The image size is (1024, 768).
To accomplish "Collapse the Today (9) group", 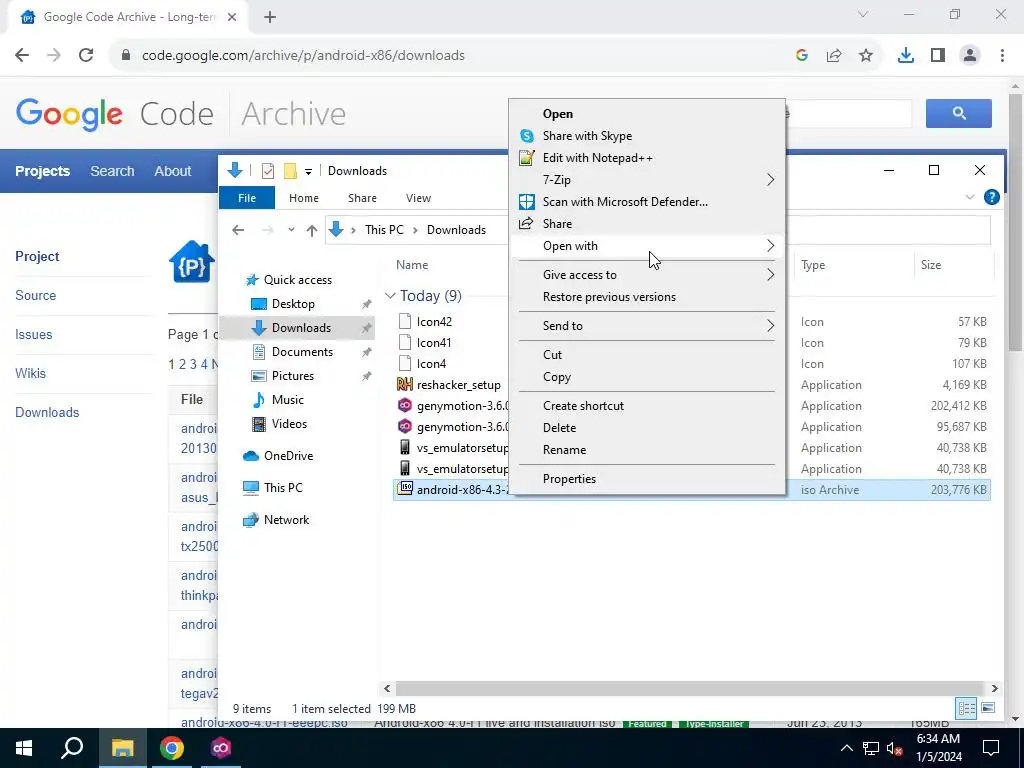I will pos(390,296).
